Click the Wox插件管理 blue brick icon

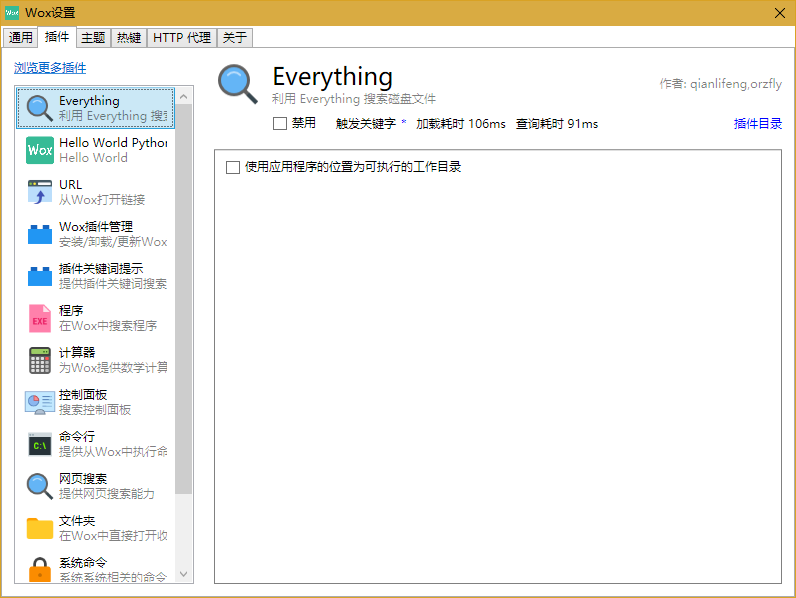(x=40, y=234)
